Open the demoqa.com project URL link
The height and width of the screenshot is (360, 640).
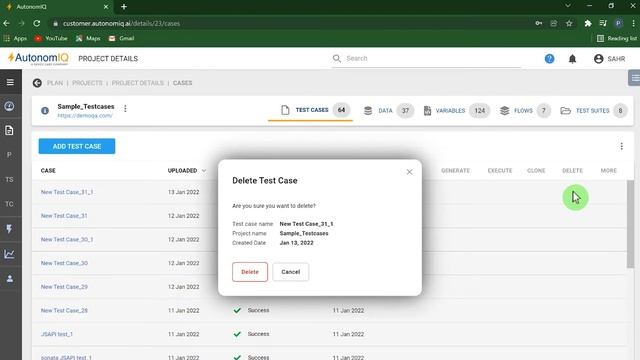85,116
